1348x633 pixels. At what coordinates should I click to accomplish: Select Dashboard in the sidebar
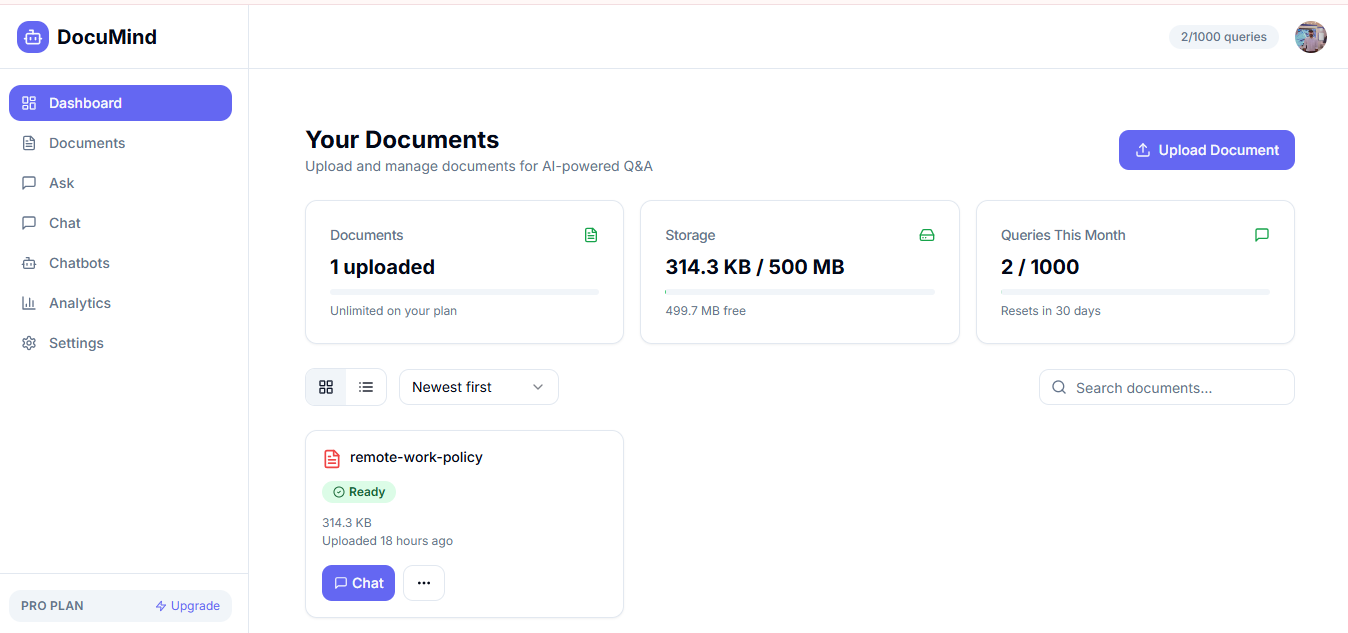pyautogui.click(x=85, y=102)
